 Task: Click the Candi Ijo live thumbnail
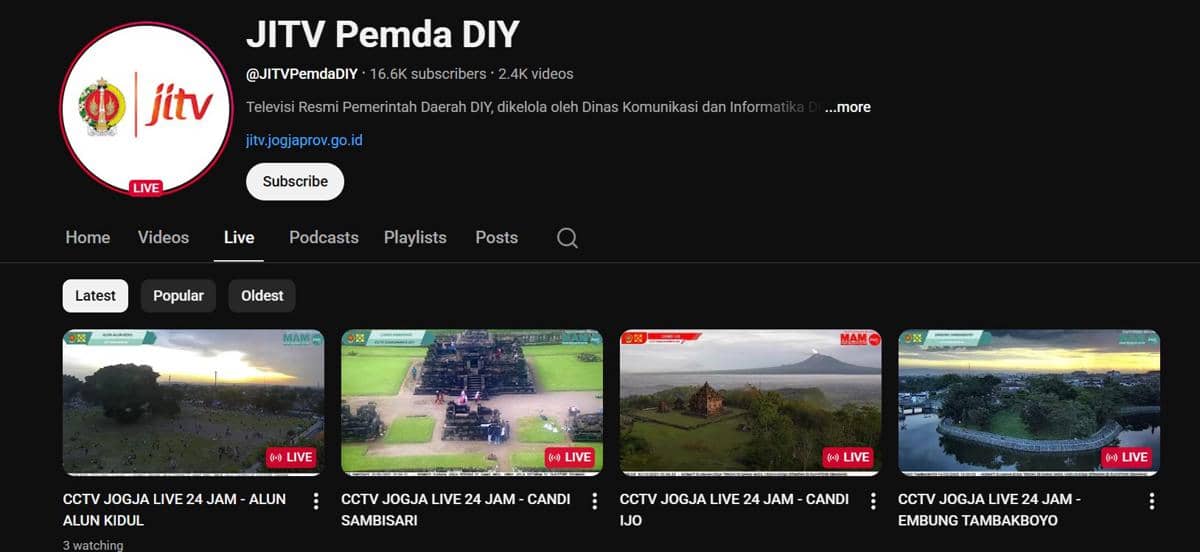[751, 402]
